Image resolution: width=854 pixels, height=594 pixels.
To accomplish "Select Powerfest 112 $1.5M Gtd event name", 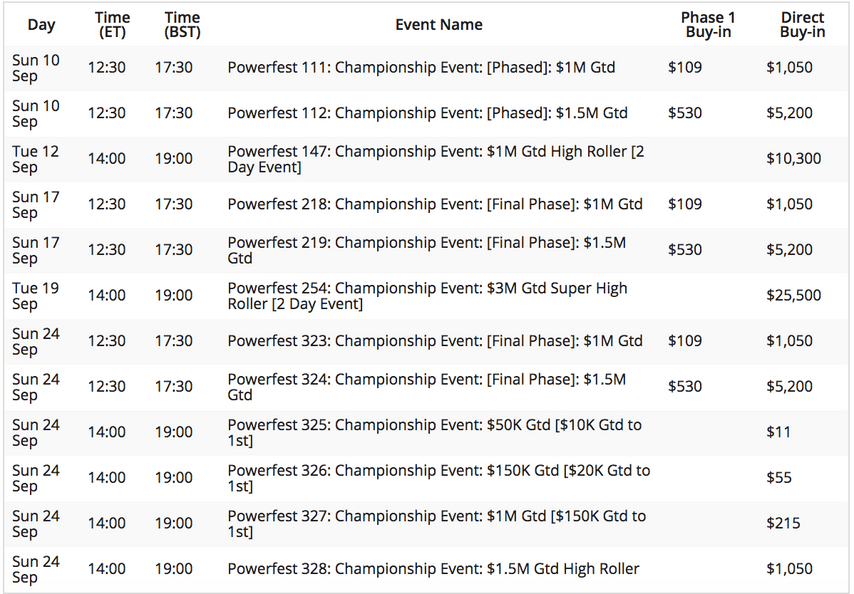I will (428, 113).
